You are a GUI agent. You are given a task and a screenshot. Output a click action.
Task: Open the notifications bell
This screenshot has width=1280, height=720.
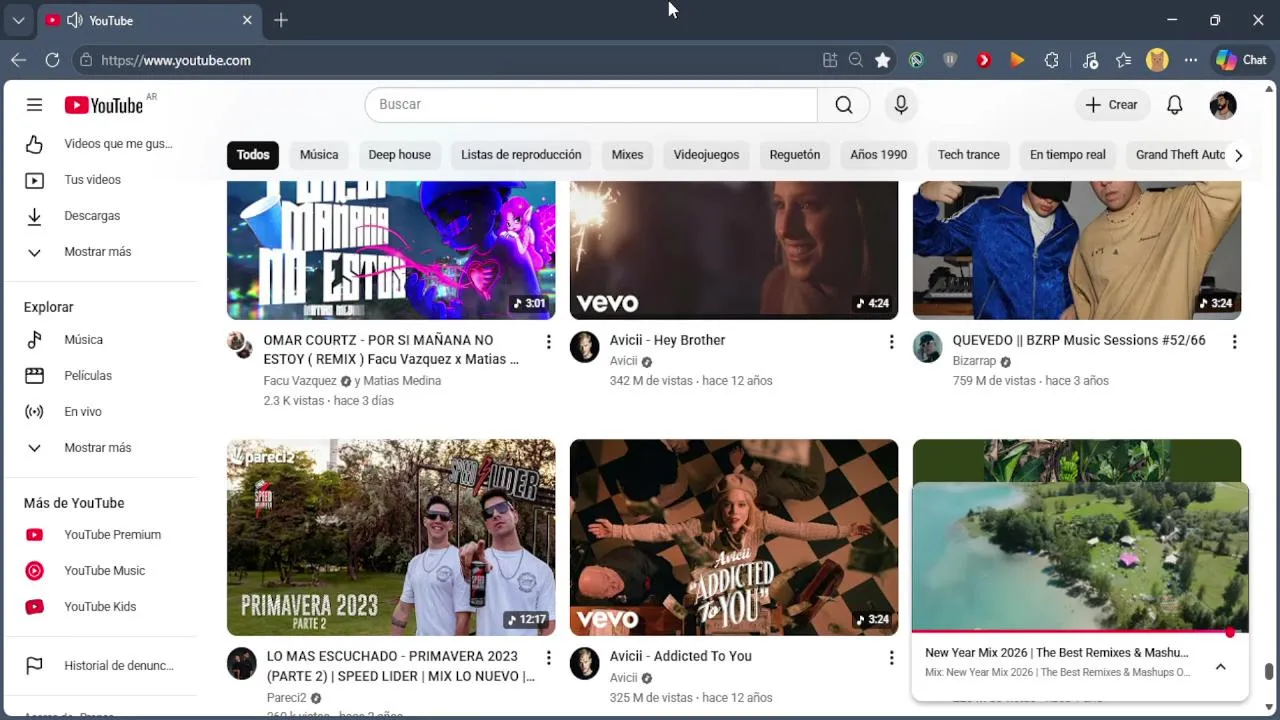pos(1175,105)
